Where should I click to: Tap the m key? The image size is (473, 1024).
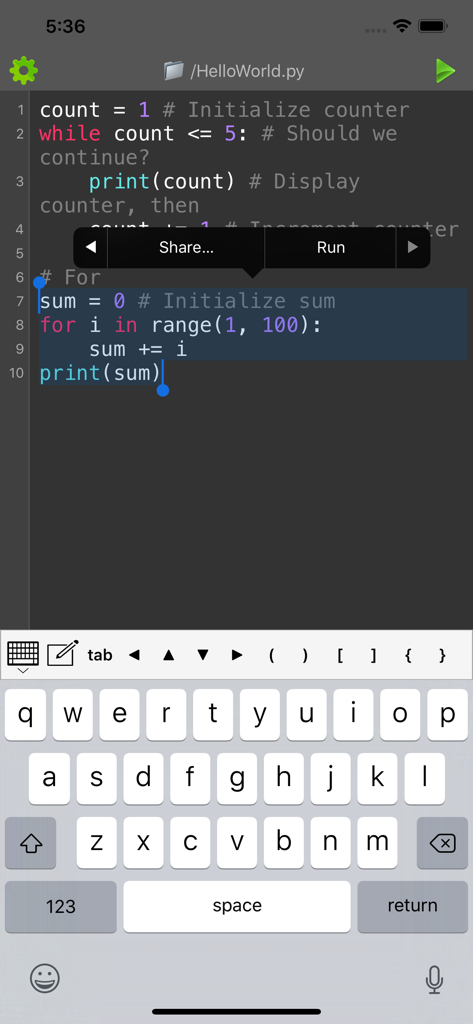click(377, 842)
